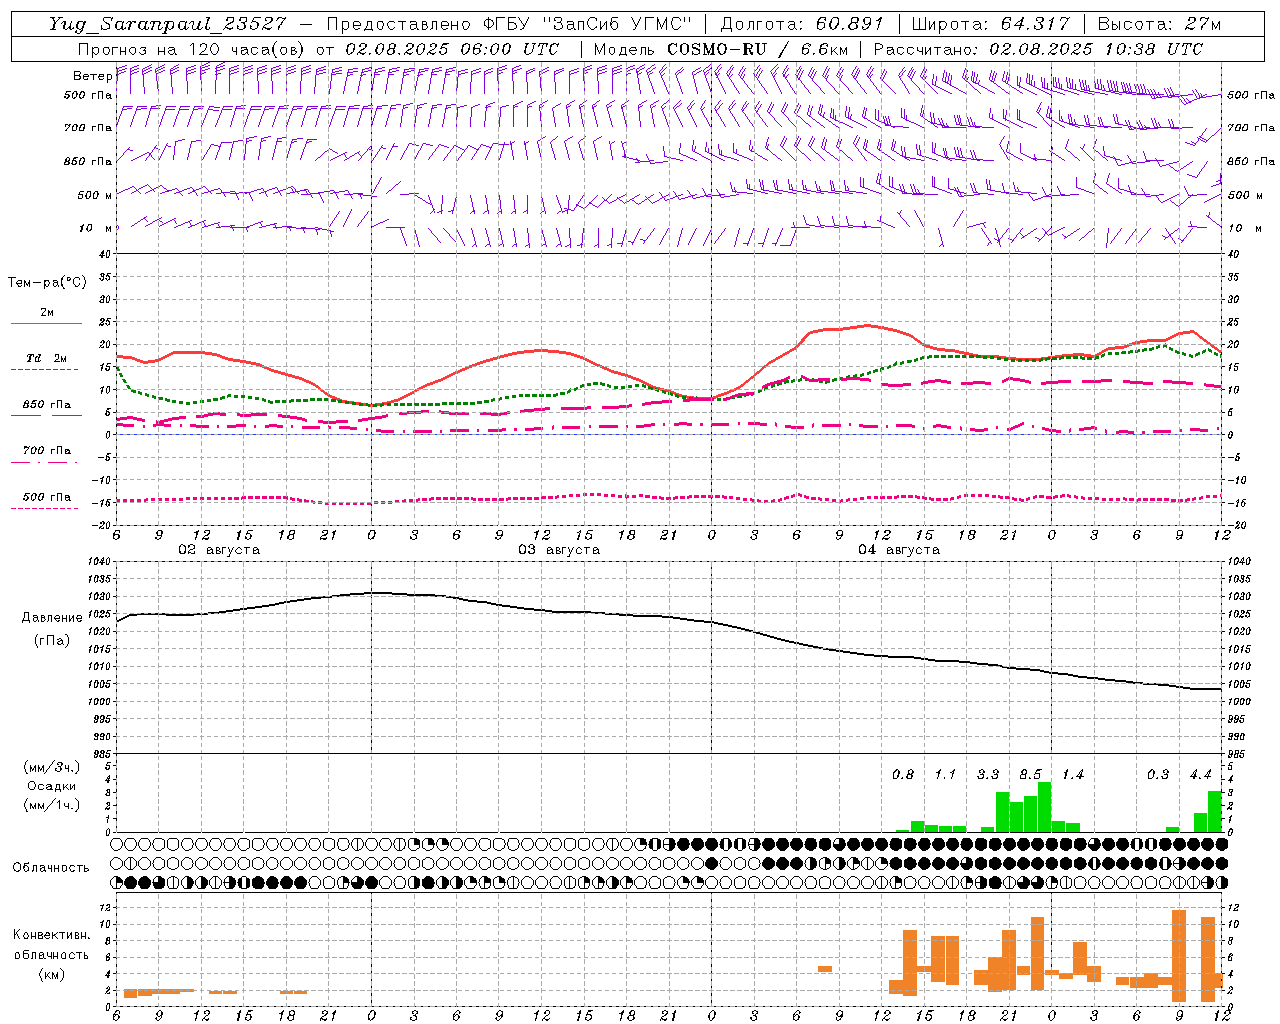Click the (мм/3ч.) unit label

coord(51,767)
